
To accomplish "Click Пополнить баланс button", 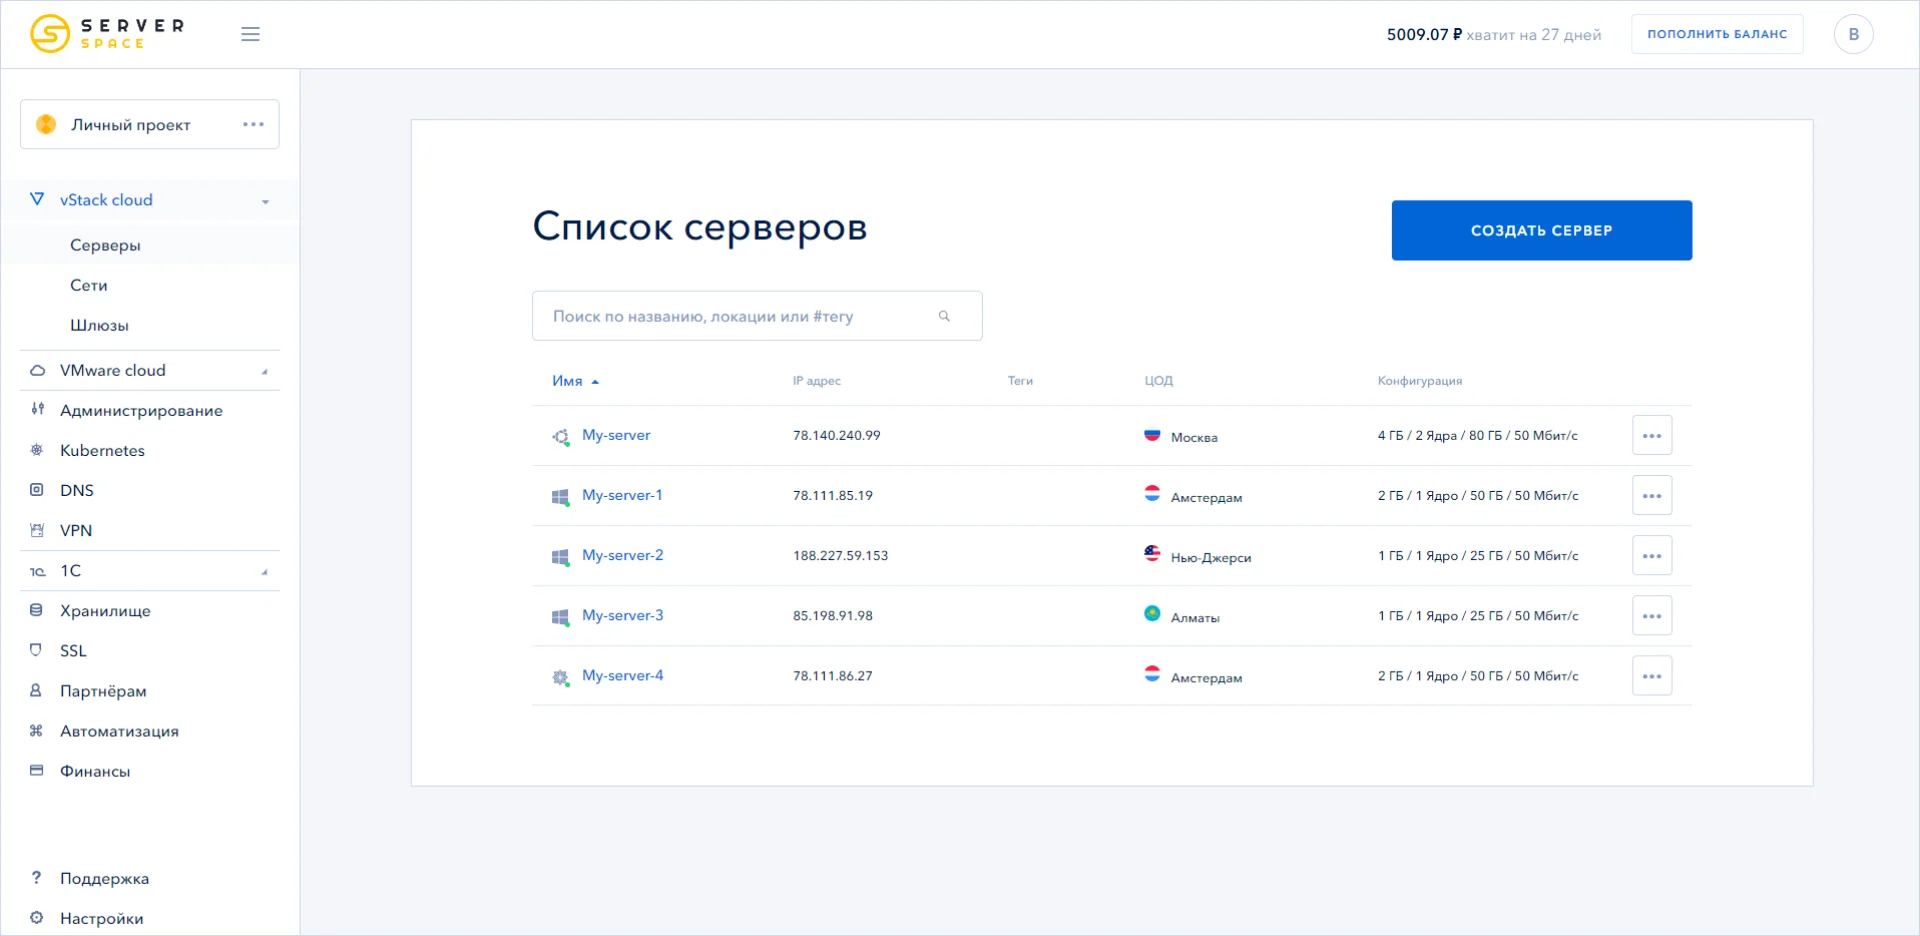I will [x=1717, y=34].
